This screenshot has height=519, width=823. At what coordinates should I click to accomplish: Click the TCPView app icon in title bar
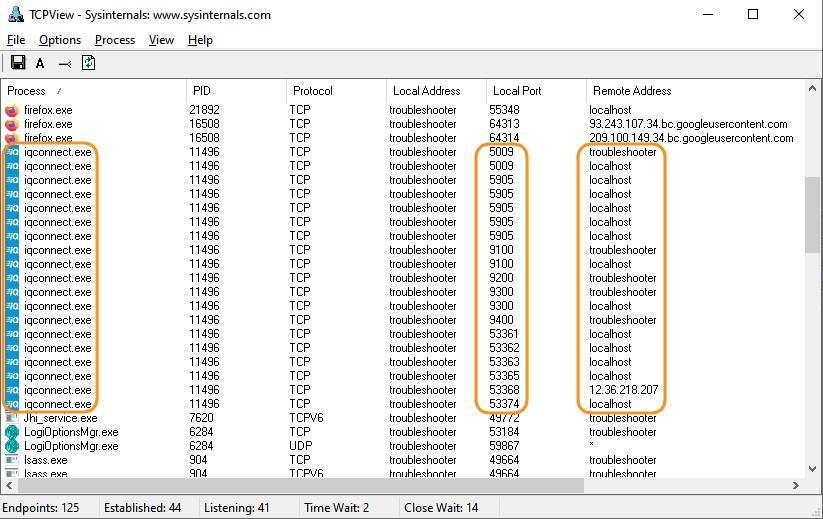tap(16, 14)
